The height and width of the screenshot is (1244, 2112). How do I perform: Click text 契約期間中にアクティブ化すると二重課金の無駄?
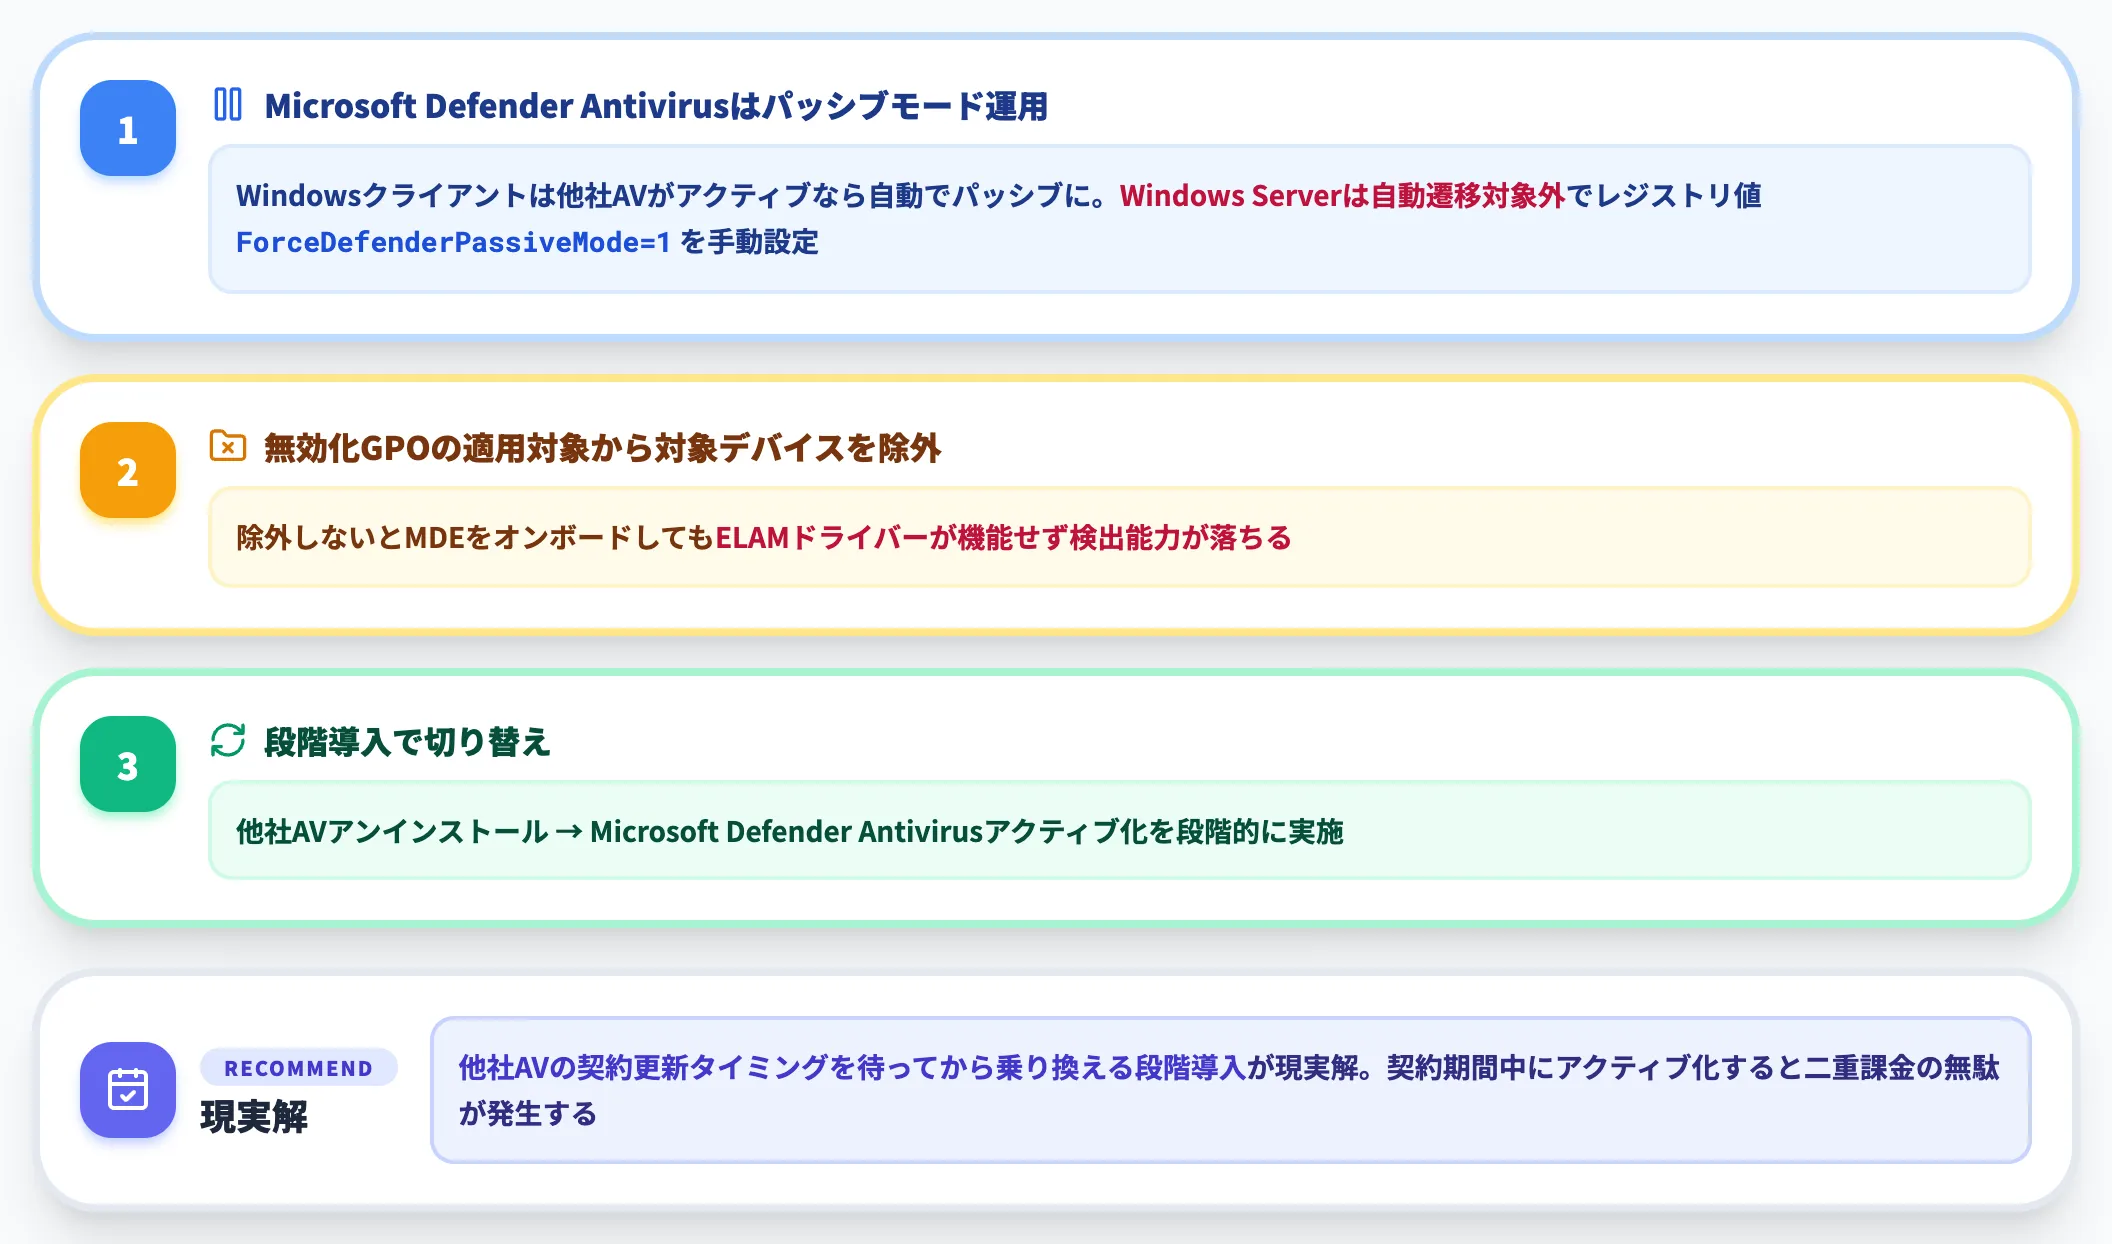tap(1693, 1067)
